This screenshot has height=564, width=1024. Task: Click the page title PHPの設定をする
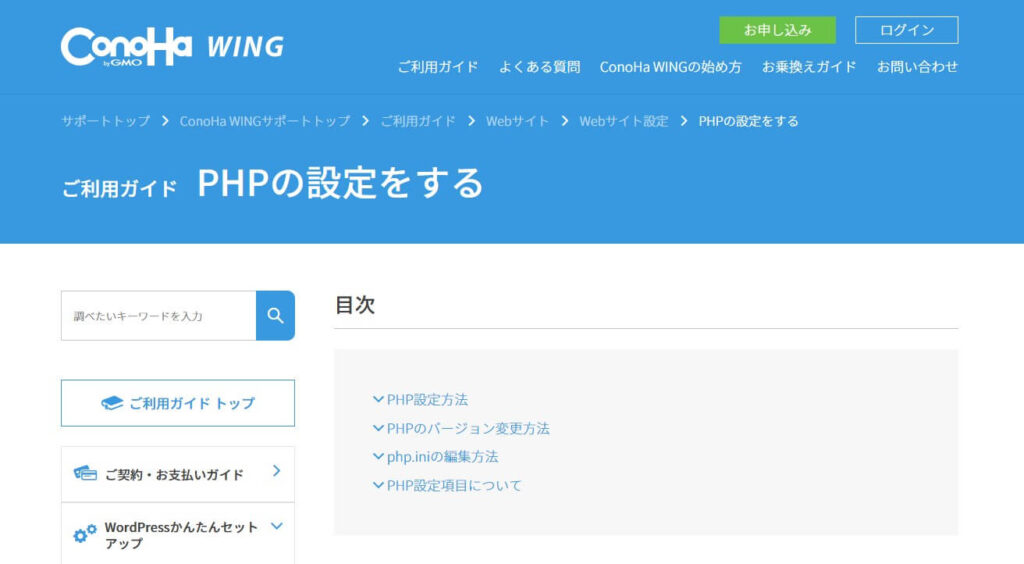[340, 183]
